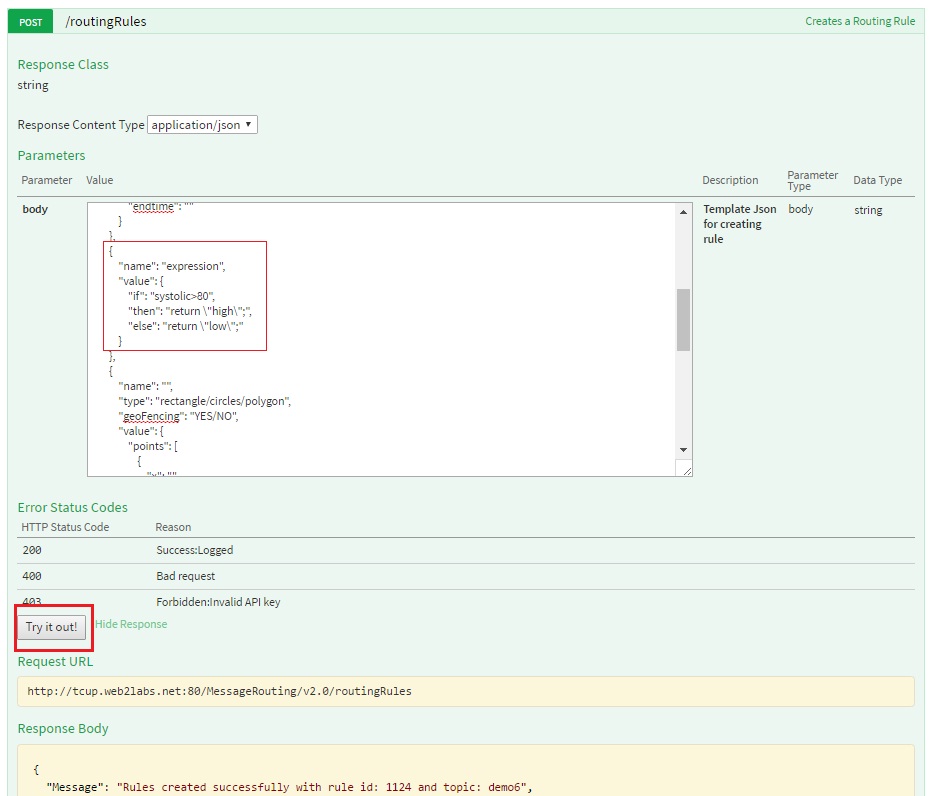The width and height of the screenshot is (932, 796).
Task: Click the Data Type column header
Action: tap(877, 180)
